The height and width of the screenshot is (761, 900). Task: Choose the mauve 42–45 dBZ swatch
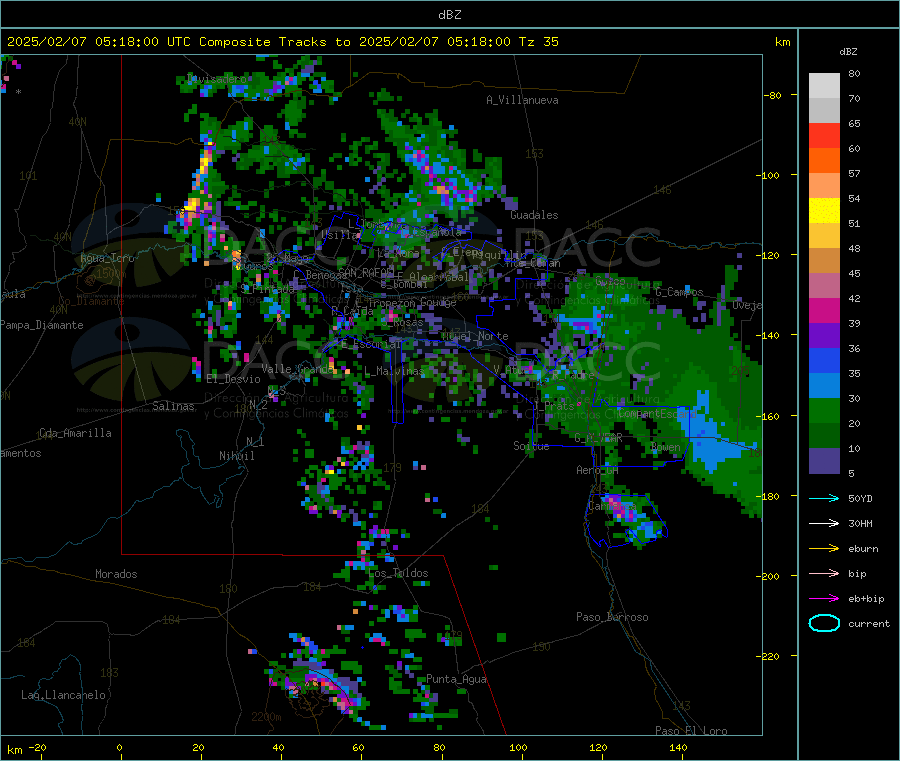(x=824, y=286)
